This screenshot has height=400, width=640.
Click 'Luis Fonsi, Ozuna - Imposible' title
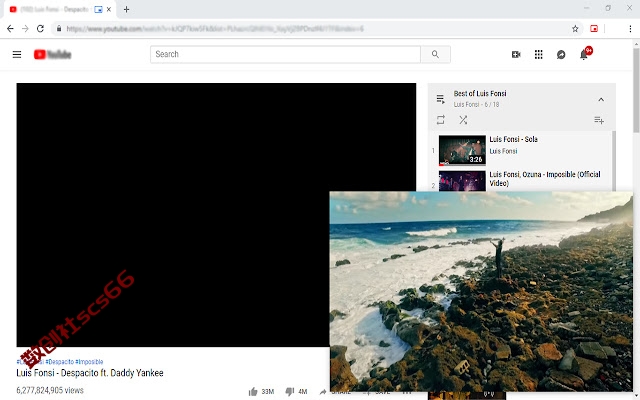(544, 179)
